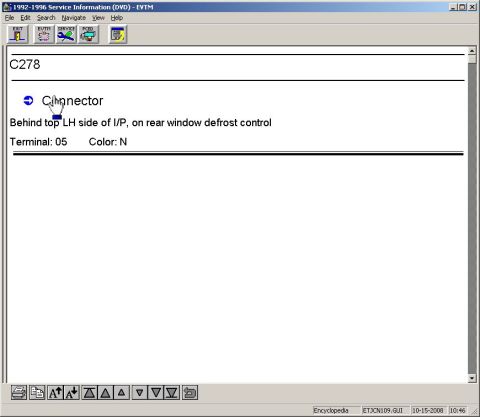Screen dimensions: 480x417
Task: Click the small down triangle line button
Action: [x=140, y=392]
